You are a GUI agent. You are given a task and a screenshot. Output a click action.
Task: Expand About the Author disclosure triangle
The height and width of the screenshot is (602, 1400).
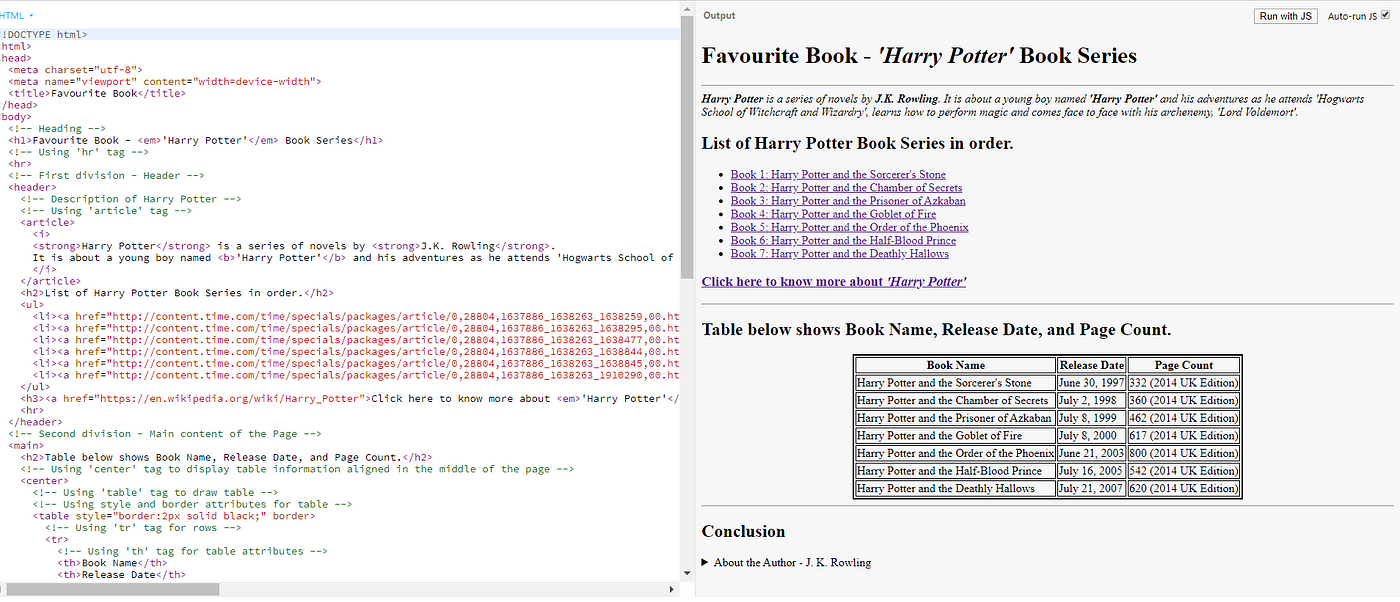706,562
